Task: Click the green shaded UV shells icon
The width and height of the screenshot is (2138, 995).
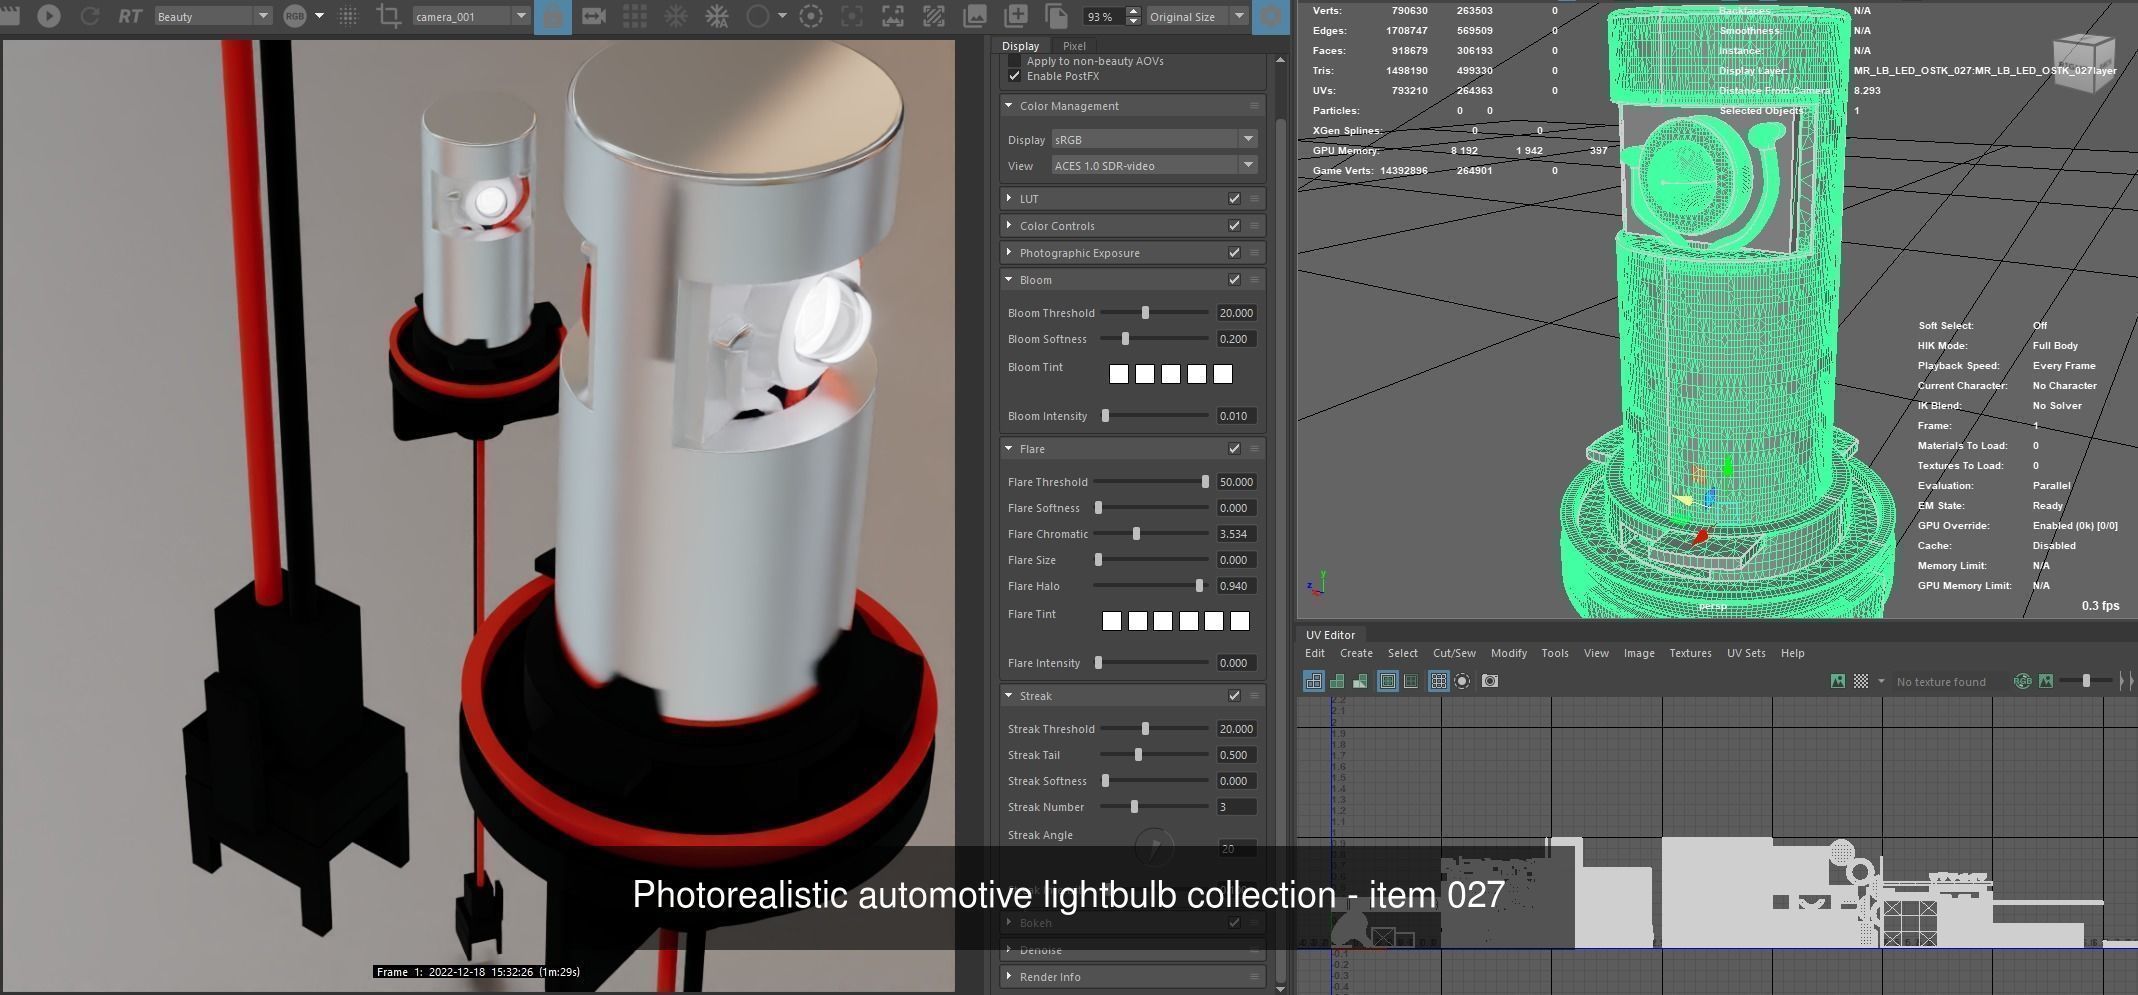Action: (x=1337, y=681)
